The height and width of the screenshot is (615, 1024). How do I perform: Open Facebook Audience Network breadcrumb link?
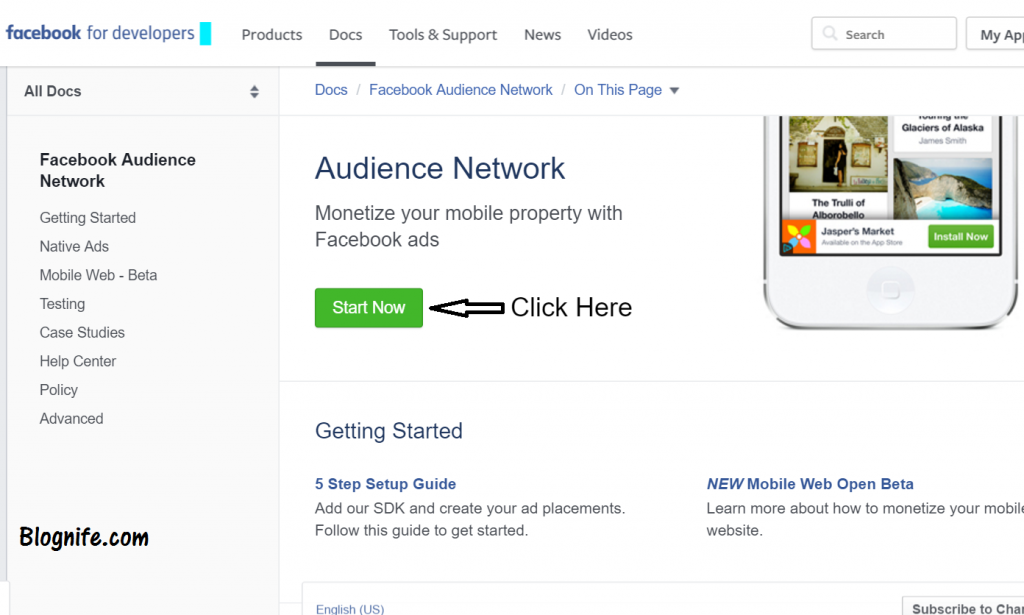click(x=460, y=90)
